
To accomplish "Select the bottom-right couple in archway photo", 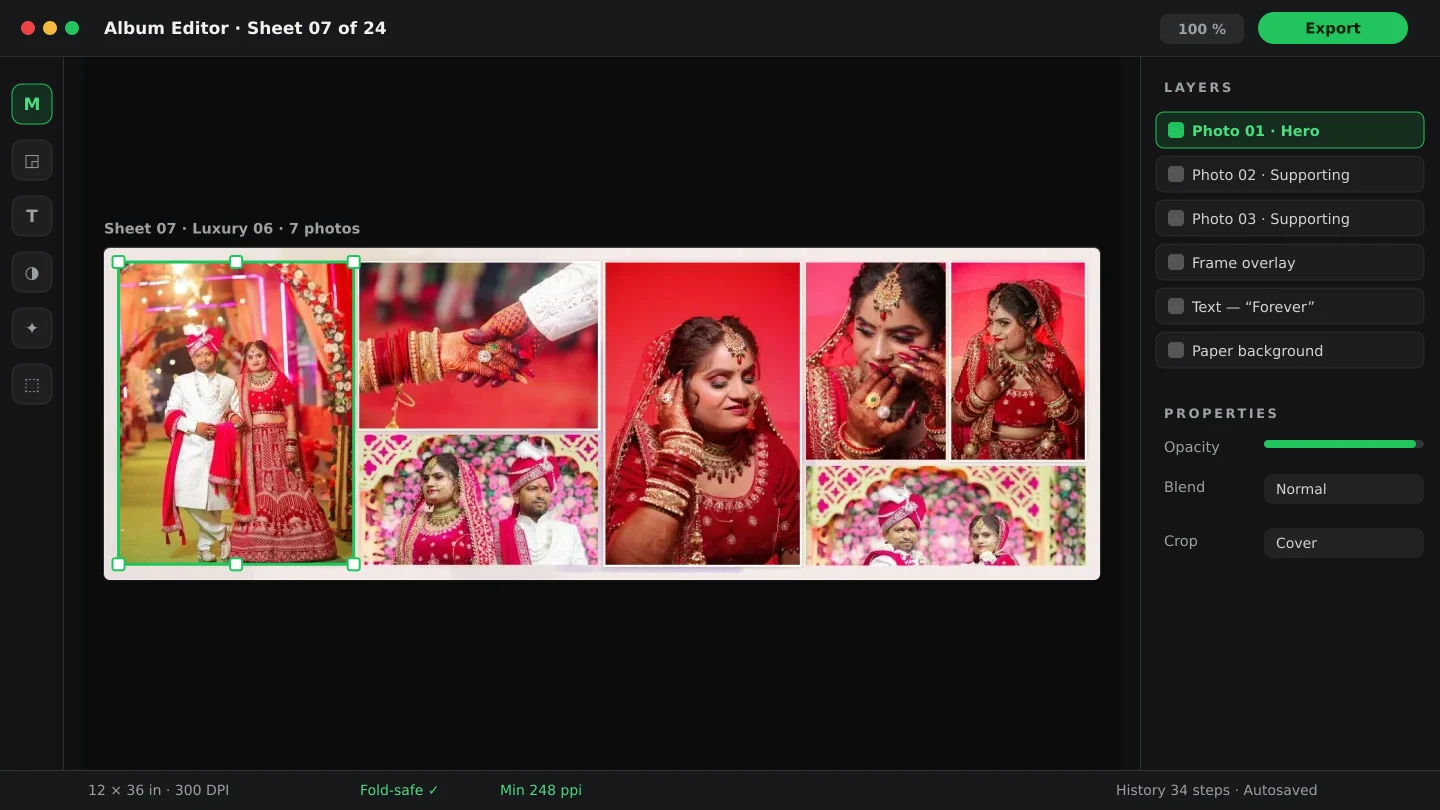I will point(946,515).
